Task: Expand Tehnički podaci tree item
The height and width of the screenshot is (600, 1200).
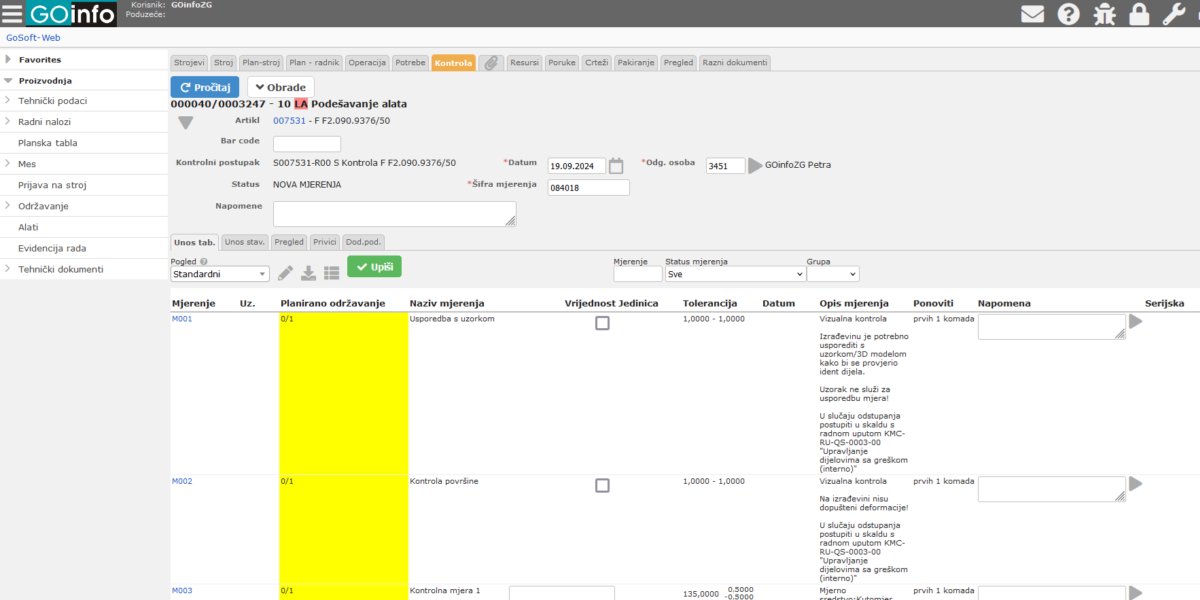Action: pyautogui.click(x=7, y=101)
